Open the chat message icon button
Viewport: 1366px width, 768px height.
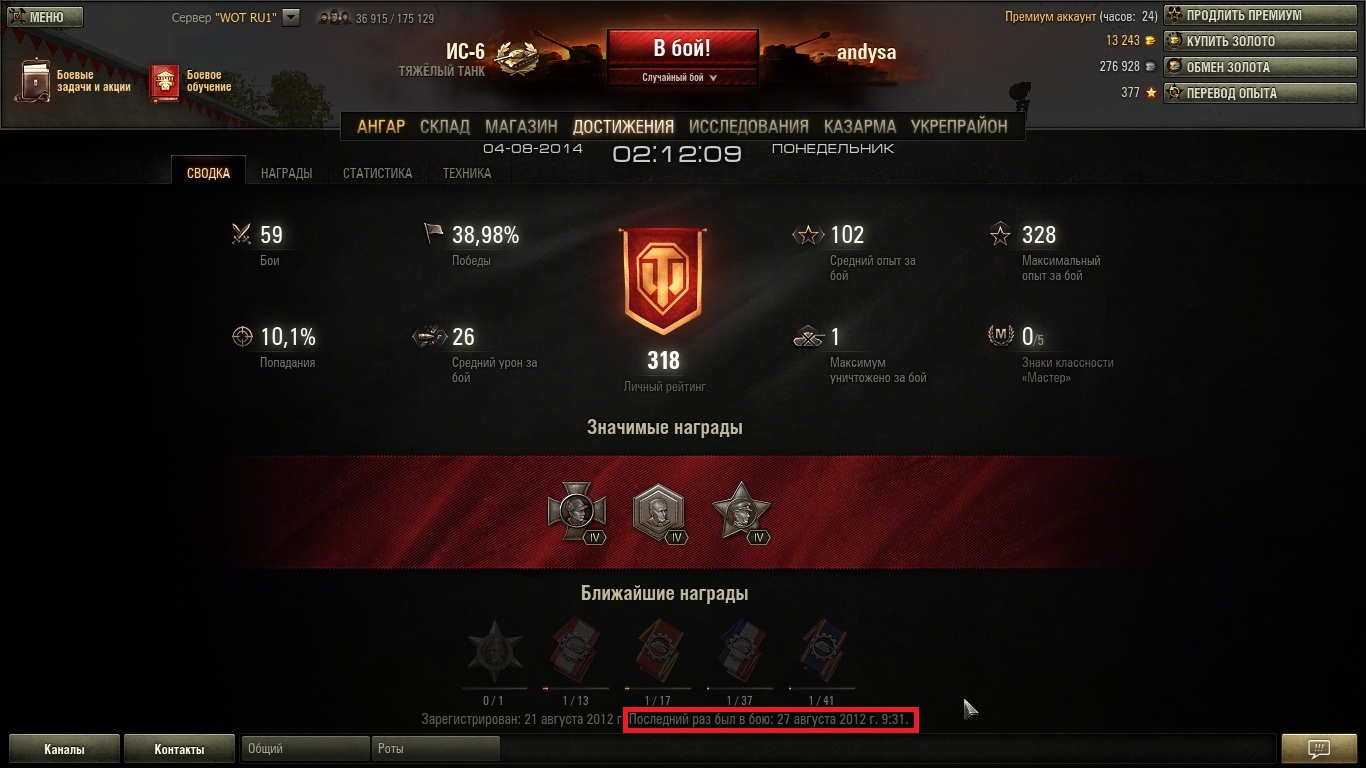coord(1318,748)
